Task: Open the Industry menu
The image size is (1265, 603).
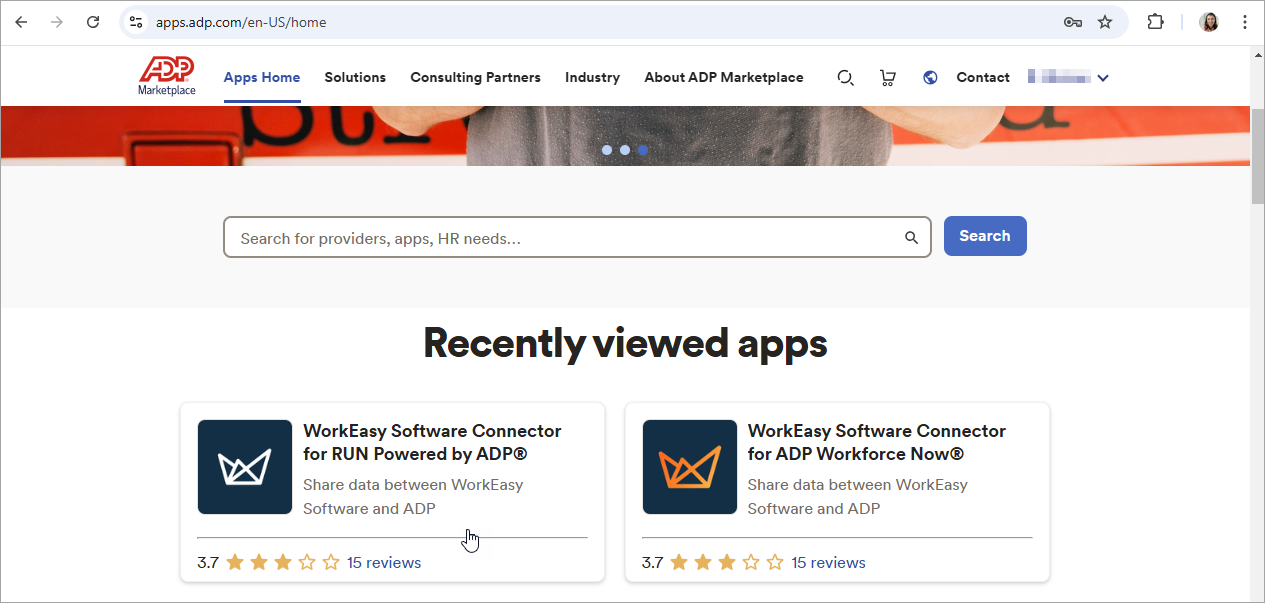Action: [x=592, y=77]
